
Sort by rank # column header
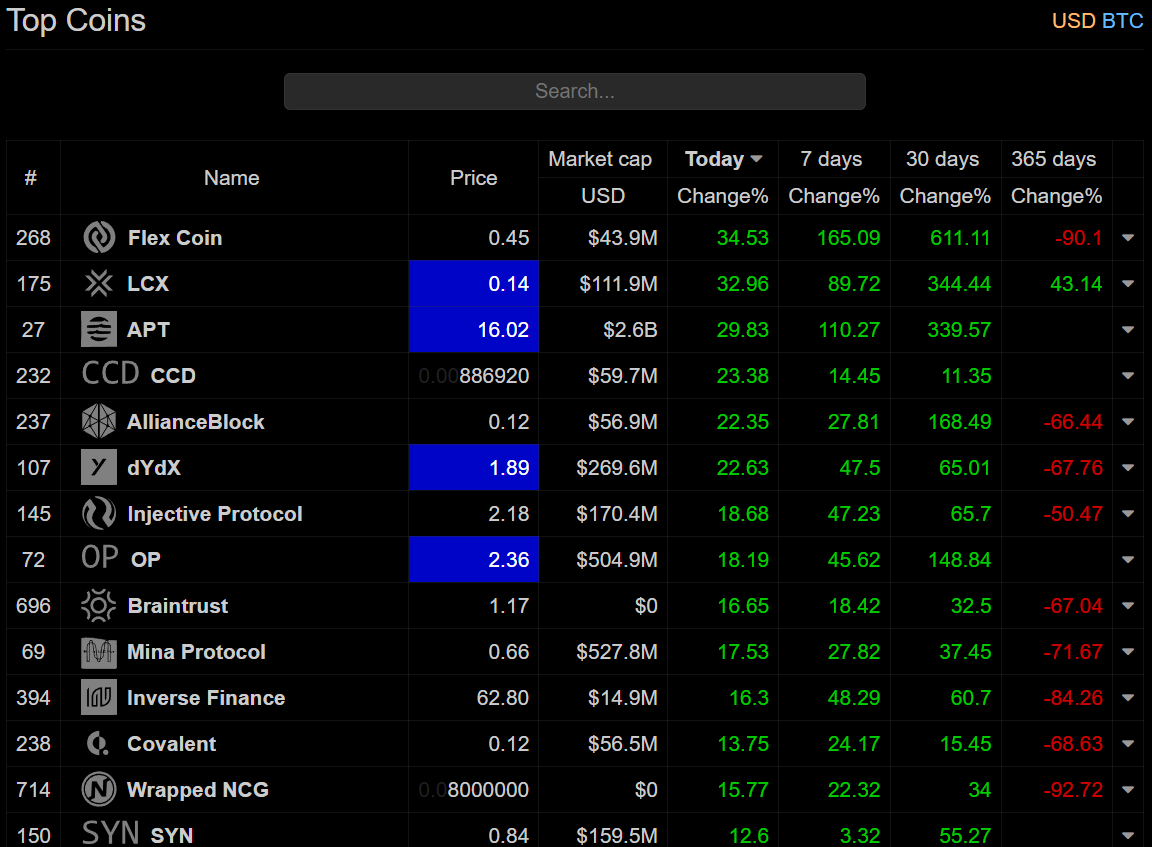(31, 178)
